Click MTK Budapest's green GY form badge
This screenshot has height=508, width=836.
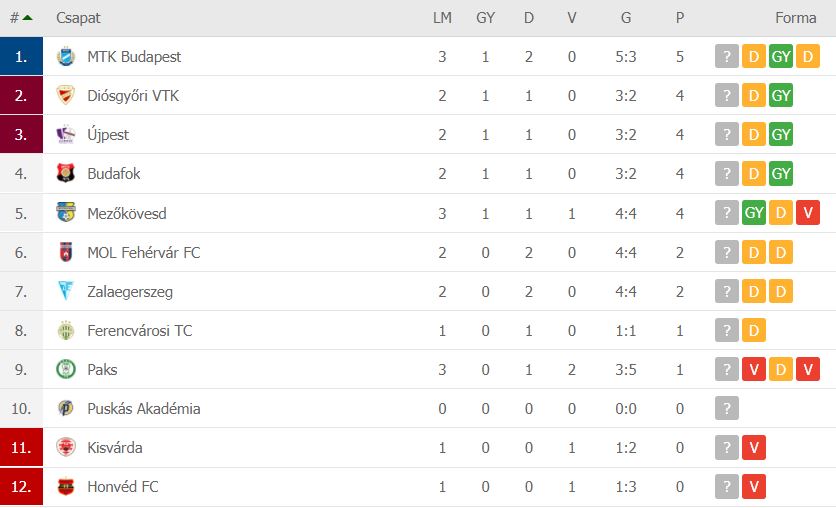point(781,57)
